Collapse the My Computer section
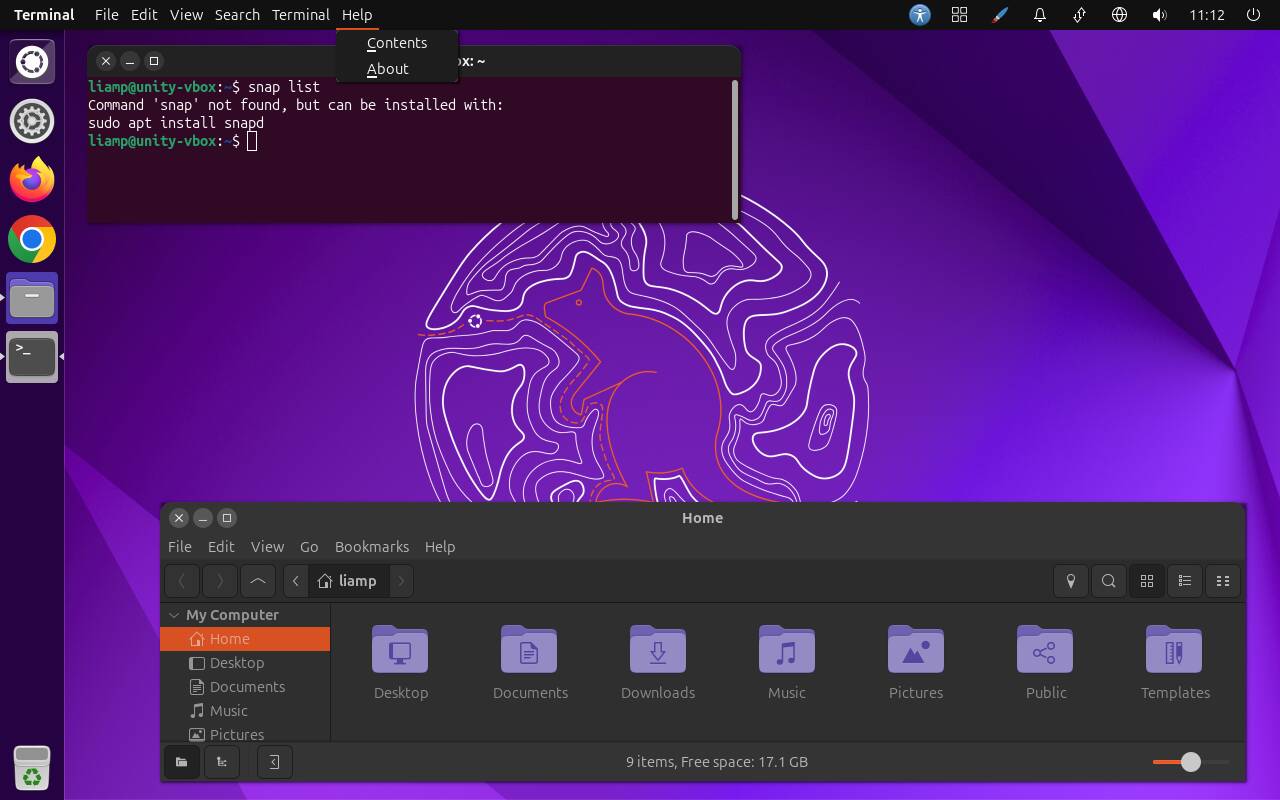This screenshot has height=800, width=1280. point(174,615)
